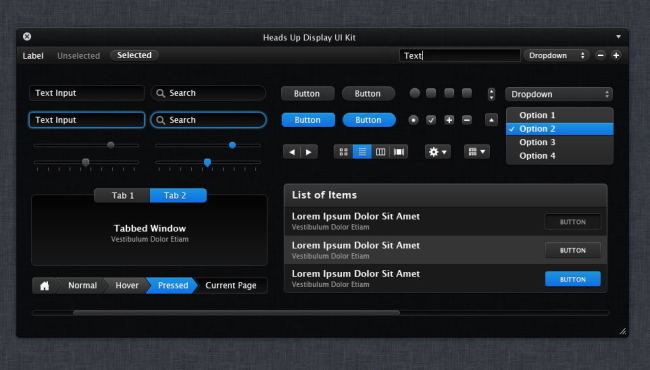Click the Current Page breadcrumb
This screenshot has height=370, width=650.
(231, 285)
